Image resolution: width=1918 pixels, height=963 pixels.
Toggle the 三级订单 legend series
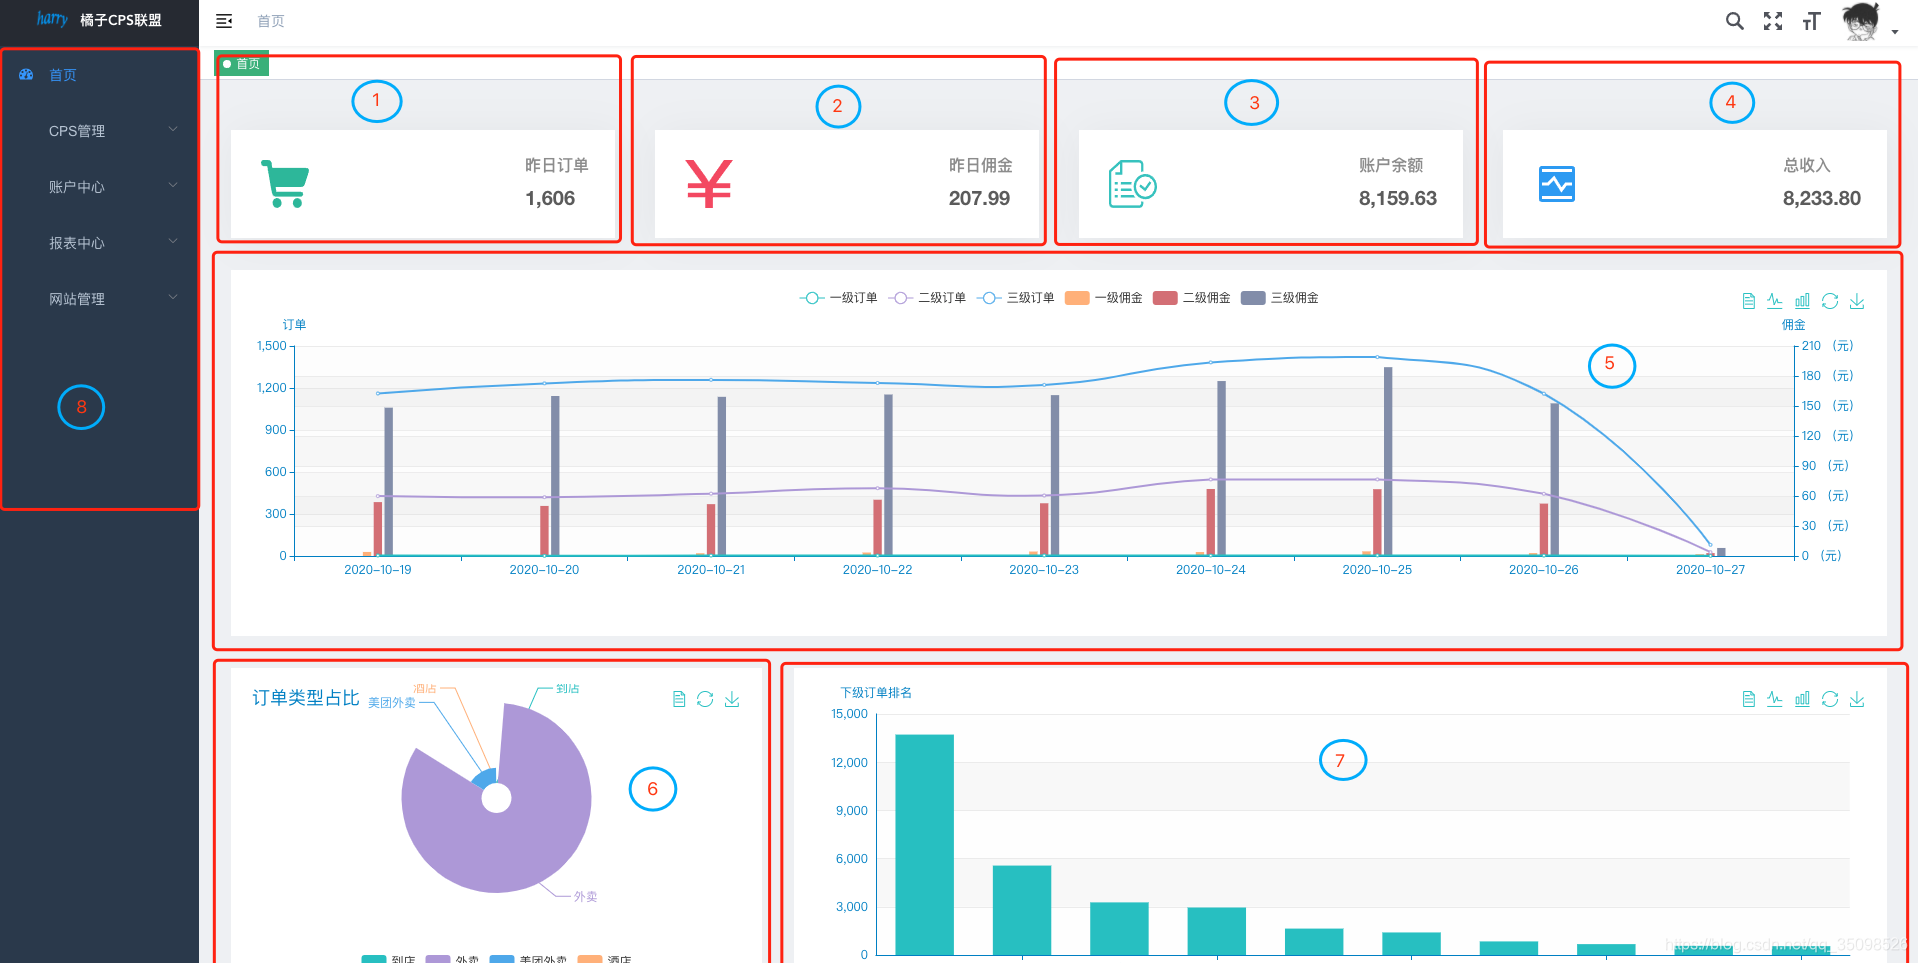(1015, 298)
